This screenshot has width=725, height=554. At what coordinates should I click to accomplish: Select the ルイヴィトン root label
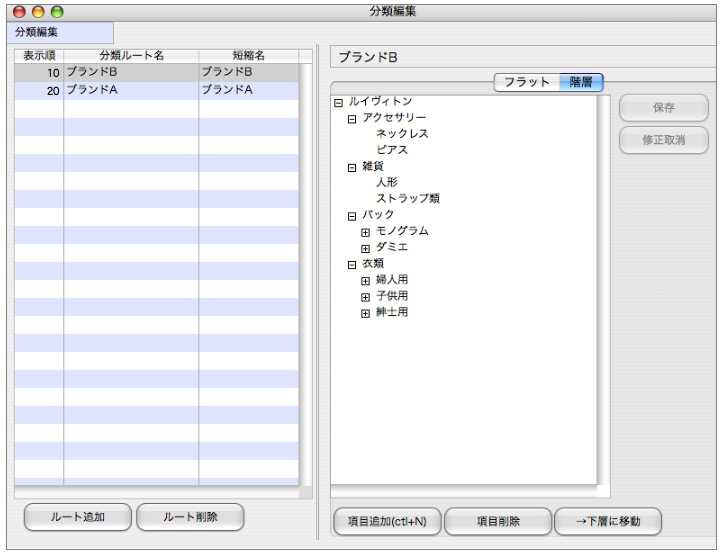pos(380,101)
